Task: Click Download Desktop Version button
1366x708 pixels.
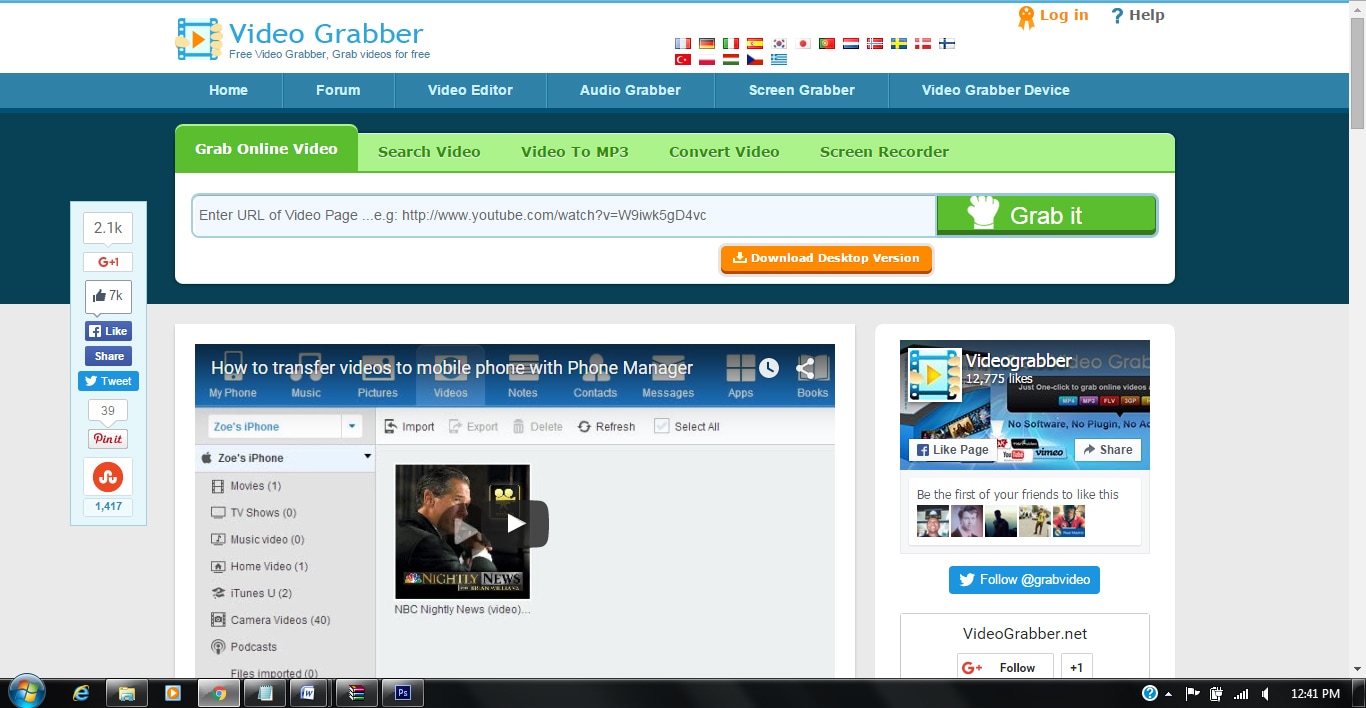Action: (x=826, y=258)
